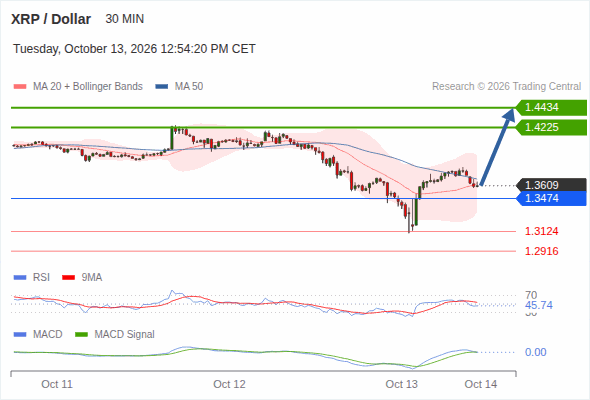This screenshot has height=400, width=590.
Task: Click the Research © 2026 Trading Central credit
Action: (x=506, y=87)
